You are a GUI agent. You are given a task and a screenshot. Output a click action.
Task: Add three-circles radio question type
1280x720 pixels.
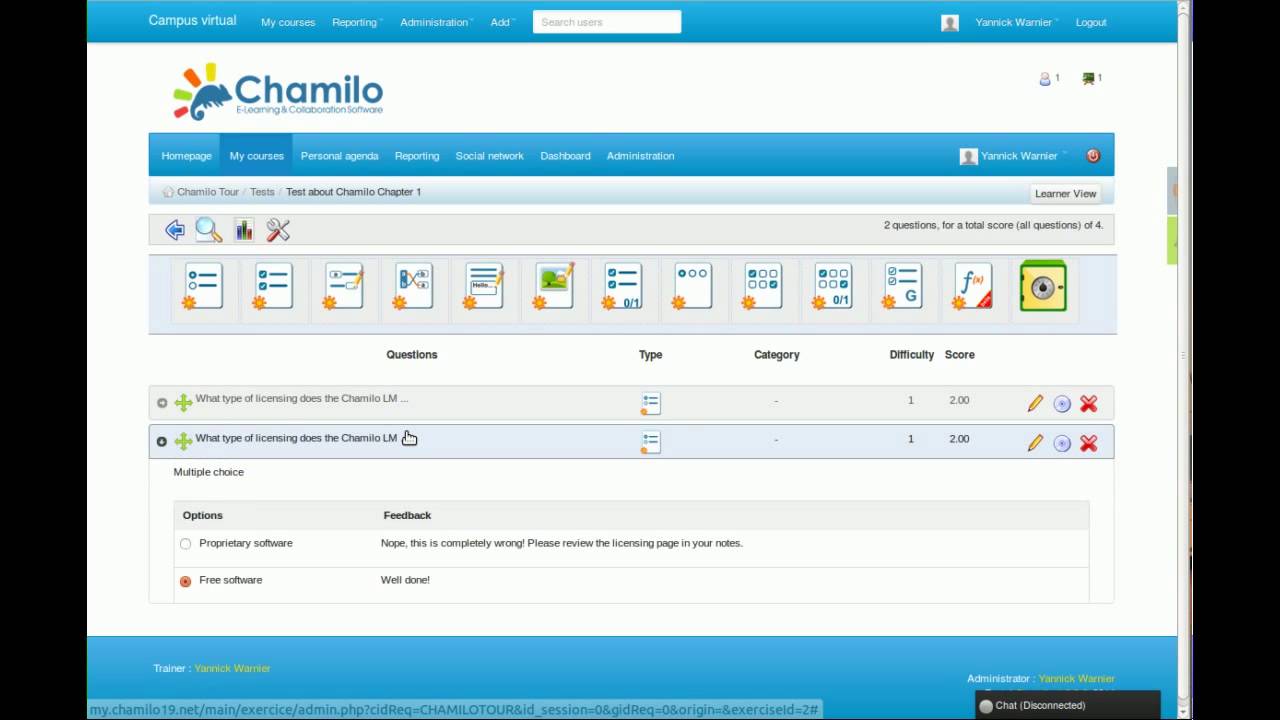tap(692, 286)
